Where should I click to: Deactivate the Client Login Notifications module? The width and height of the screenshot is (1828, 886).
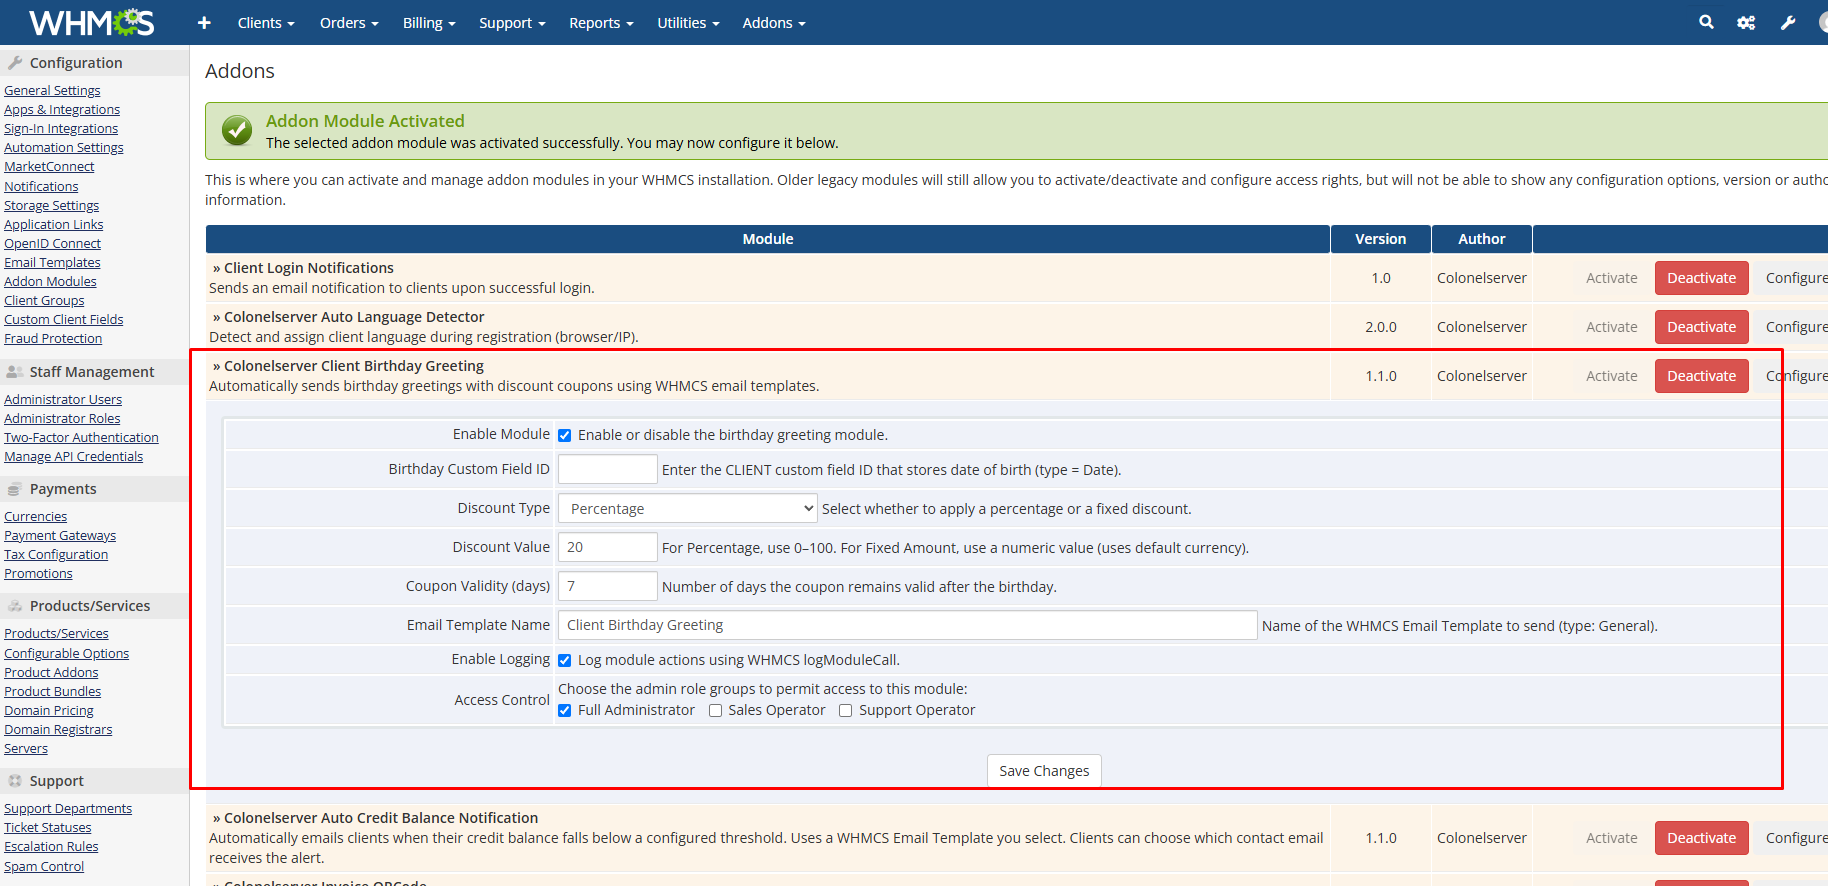1701,278
